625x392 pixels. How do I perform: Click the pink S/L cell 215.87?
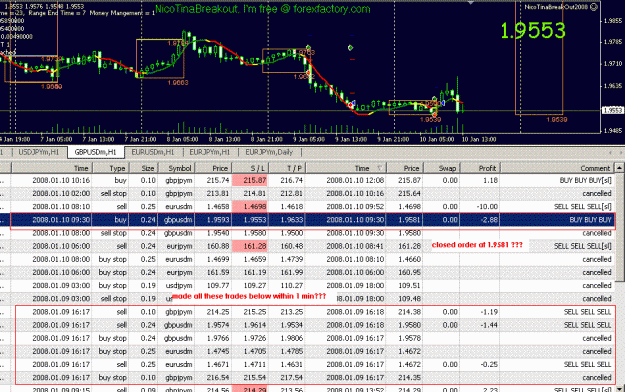(x=250, y=180)
